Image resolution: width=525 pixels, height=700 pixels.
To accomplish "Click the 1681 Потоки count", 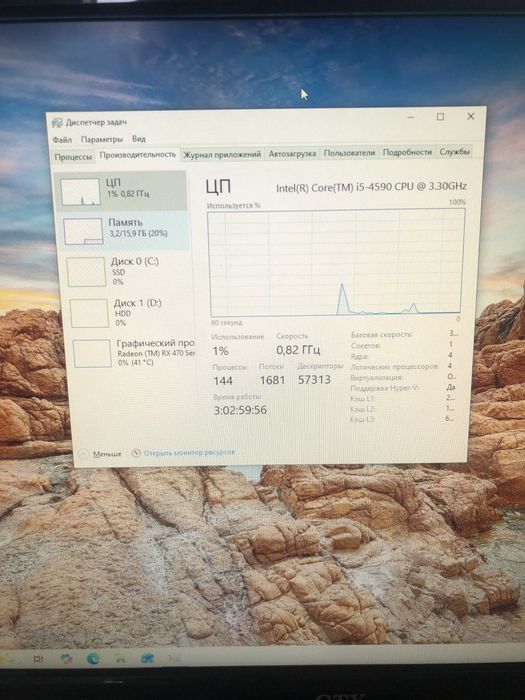I will pos(272,380).
